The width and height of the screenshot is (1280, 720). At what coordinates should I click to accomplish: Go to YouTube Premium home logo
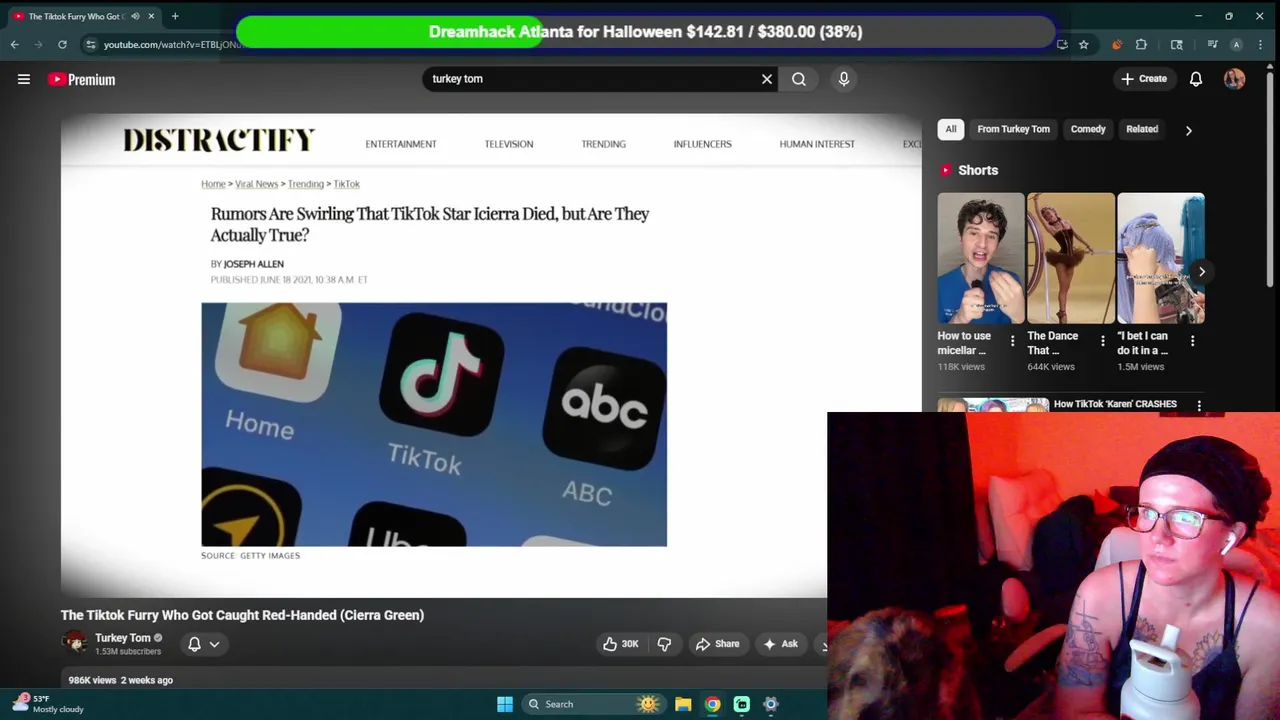coord(81,79)
